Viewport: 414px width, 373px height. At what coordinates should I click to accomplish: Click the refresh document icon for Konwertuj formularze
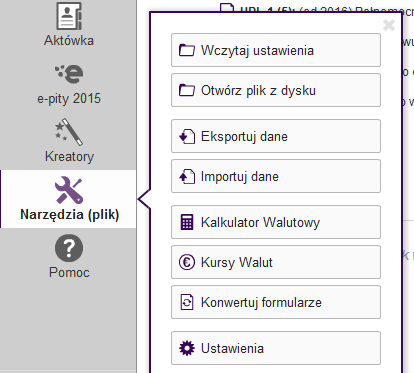pyautogui.click(x=187, y=302)
